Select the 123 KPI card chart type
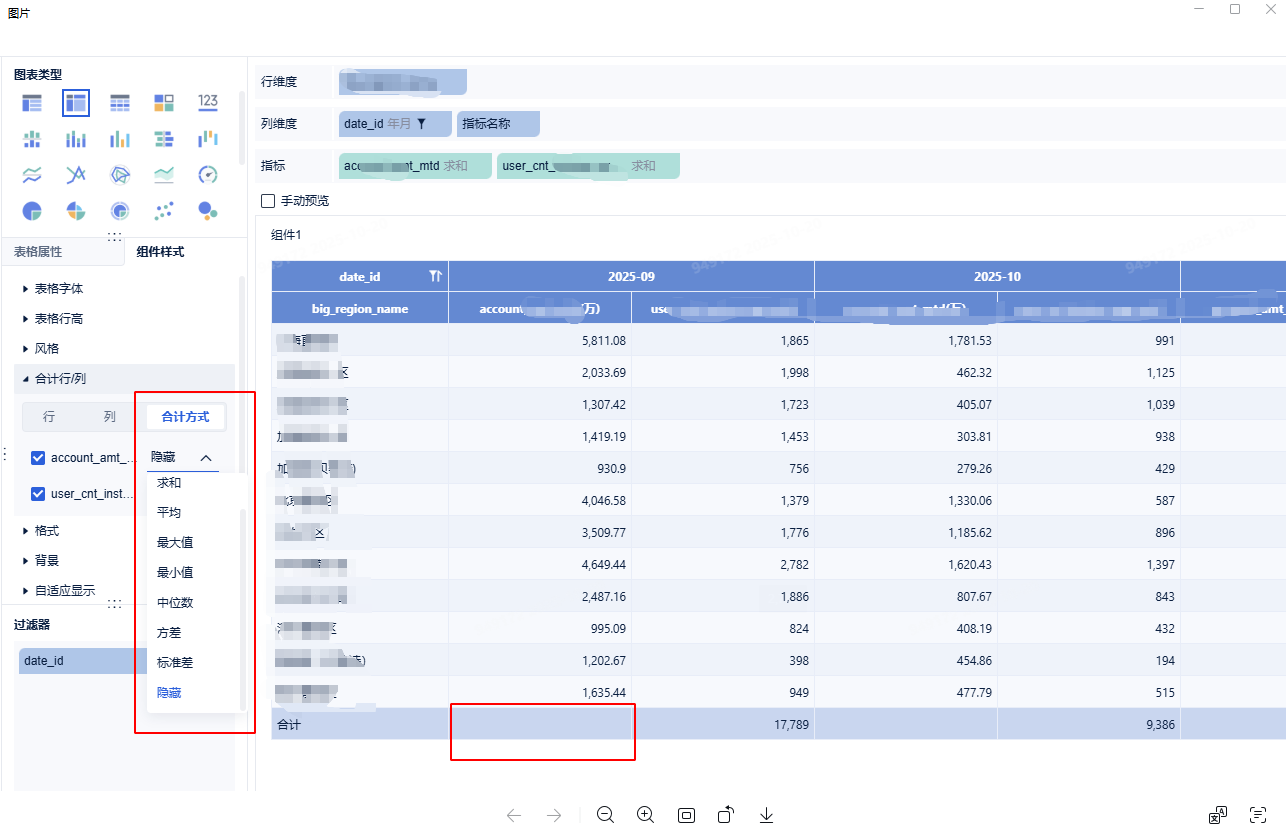Viewport: 1286px width, 832px height. coord(208,102)
